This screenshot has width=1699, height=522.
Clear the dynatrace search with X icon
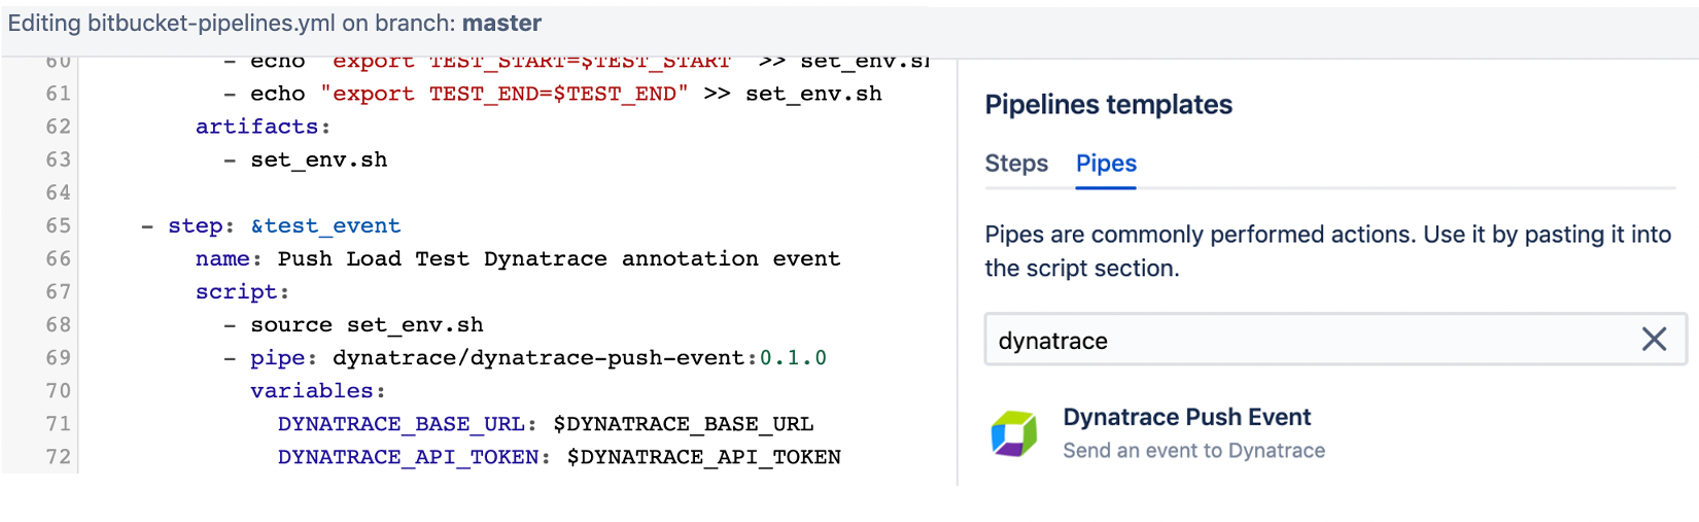pos(1654,340)
